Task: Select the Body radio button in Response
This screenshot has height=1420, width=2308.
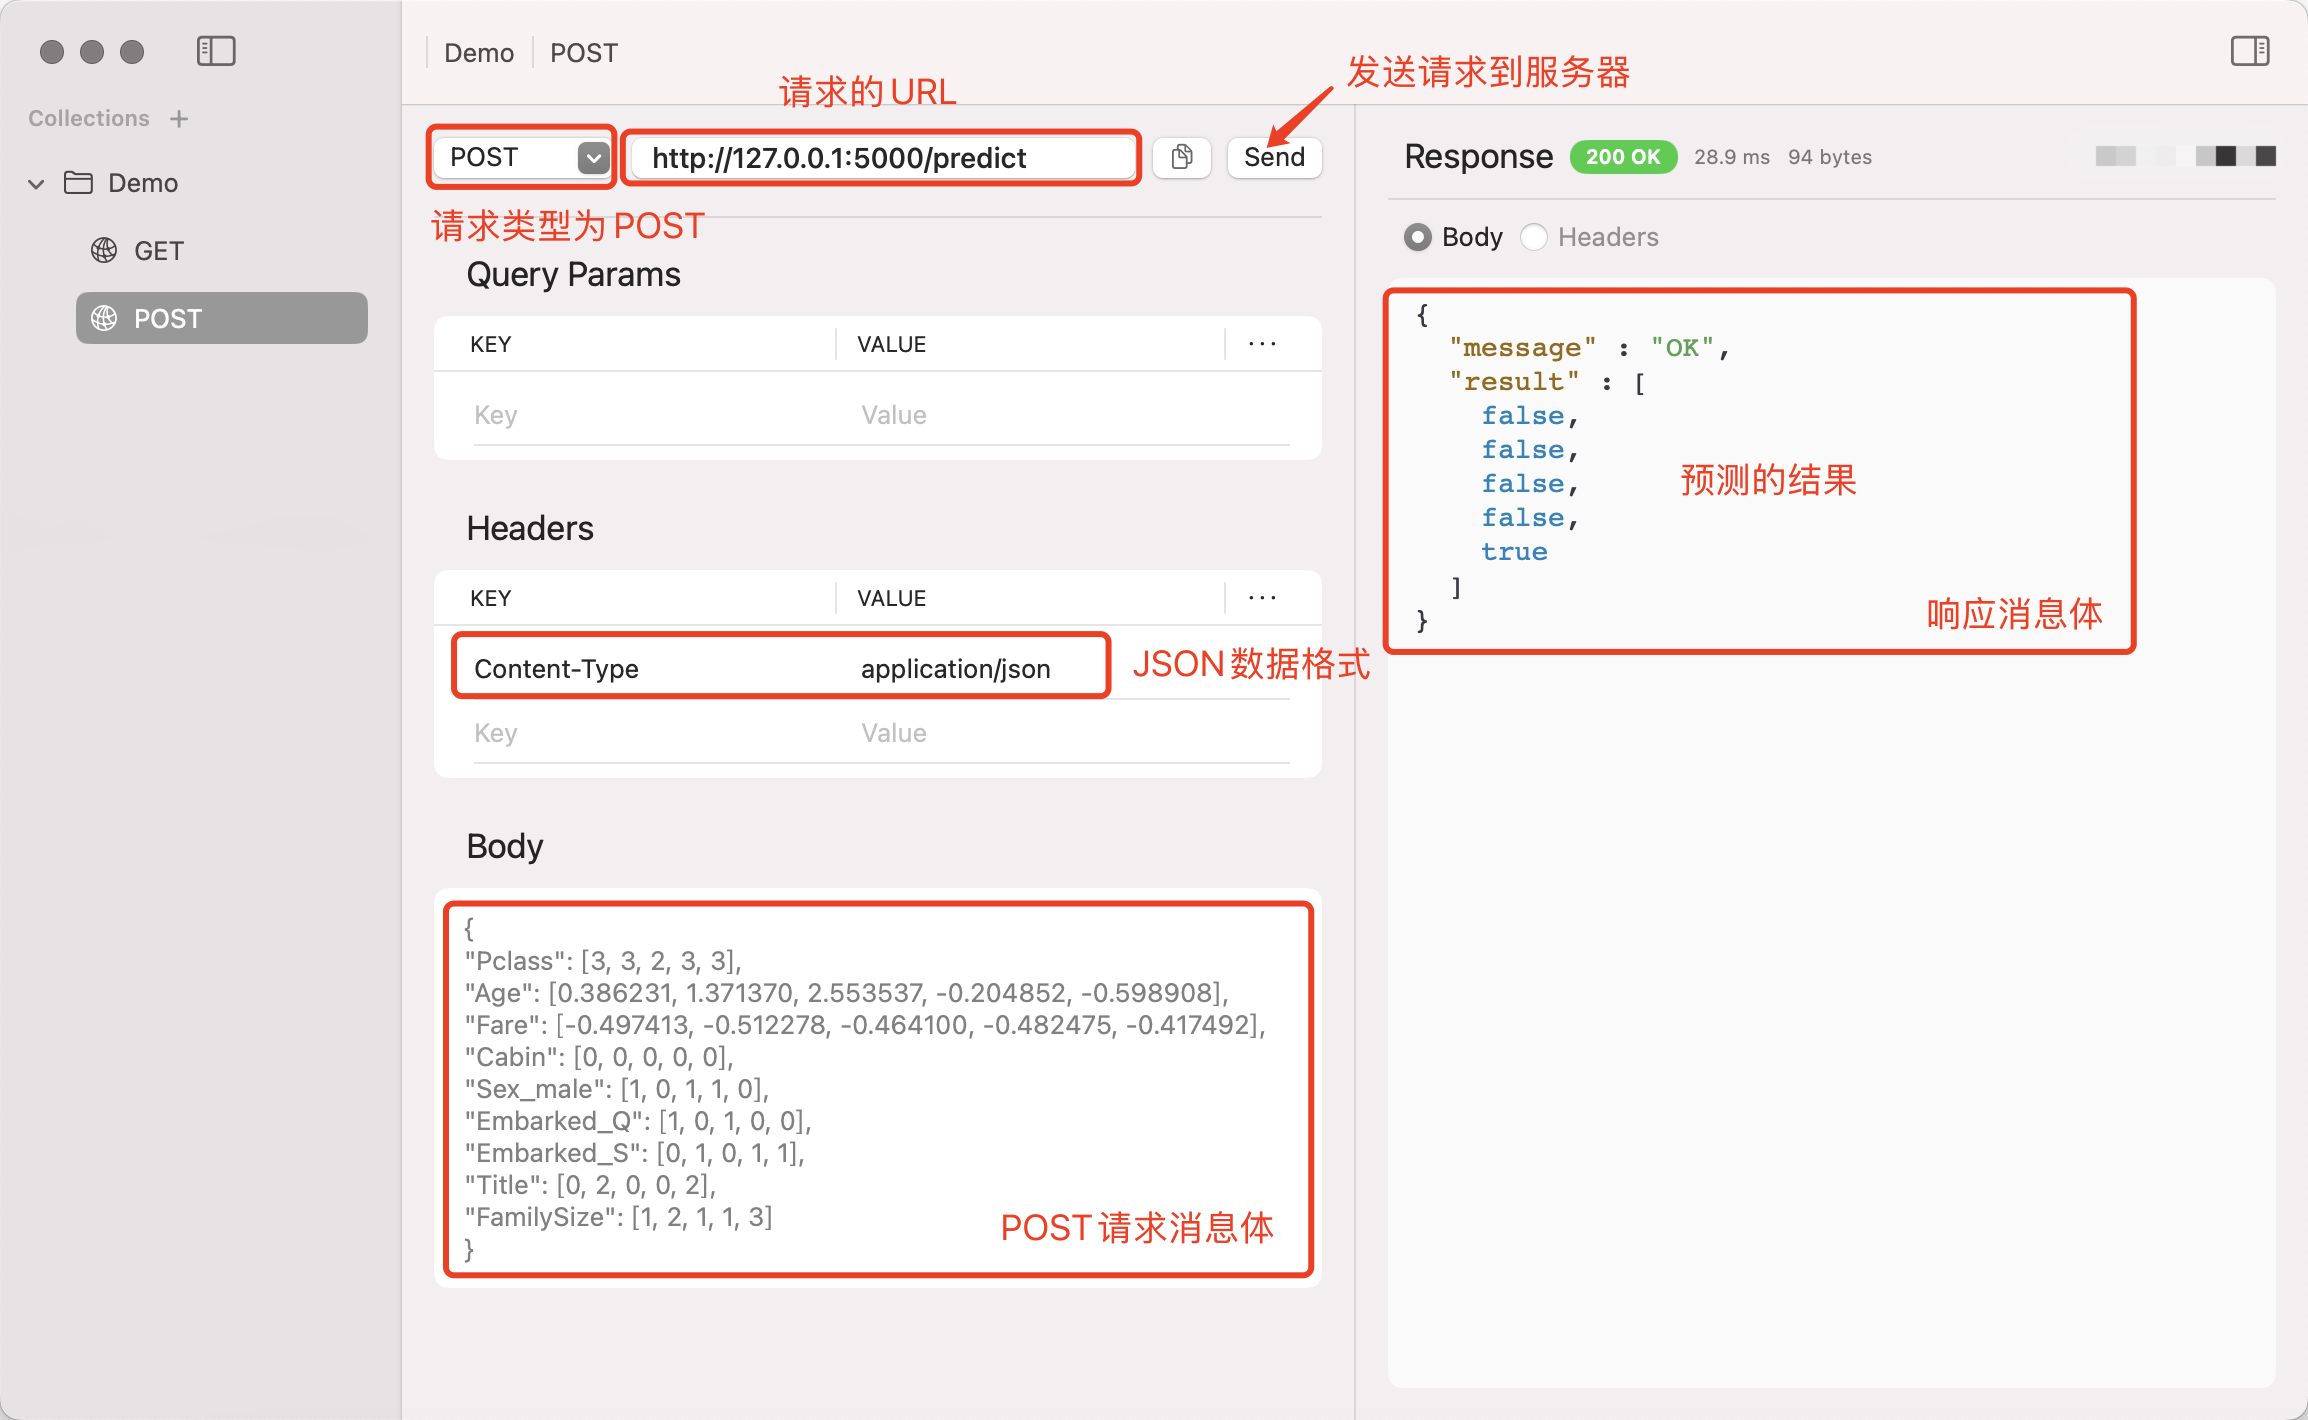Action: coord(1417,237)
